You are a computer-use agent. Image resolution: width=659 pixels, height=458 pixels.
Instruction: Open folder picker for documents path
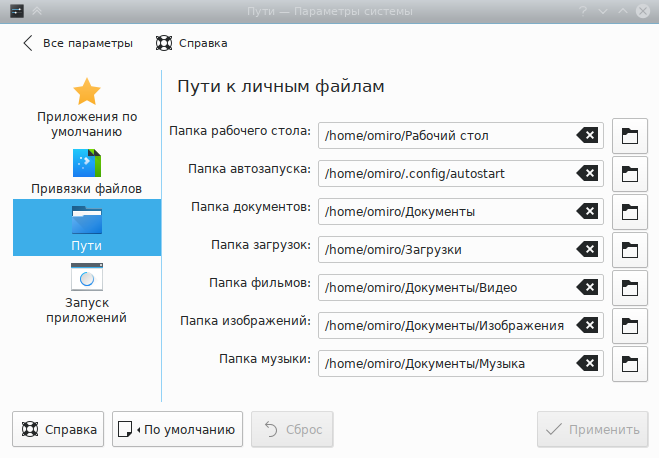[x=629, y=212]
